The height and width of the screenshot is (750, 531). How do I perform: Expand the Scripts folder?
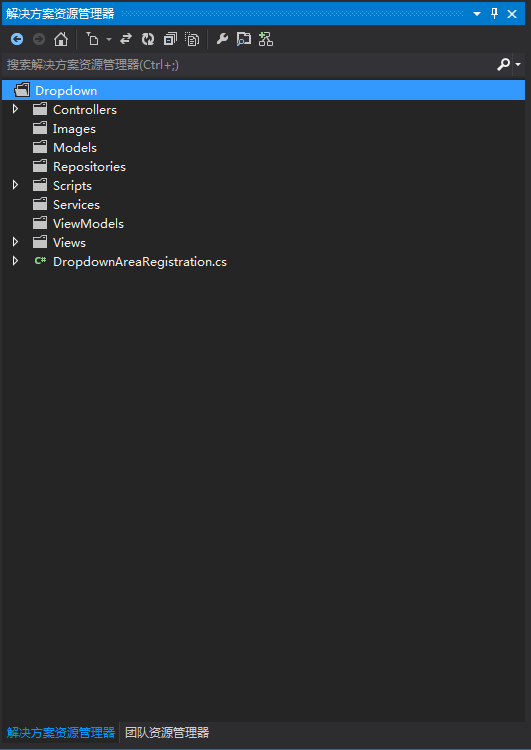(15, 185)
